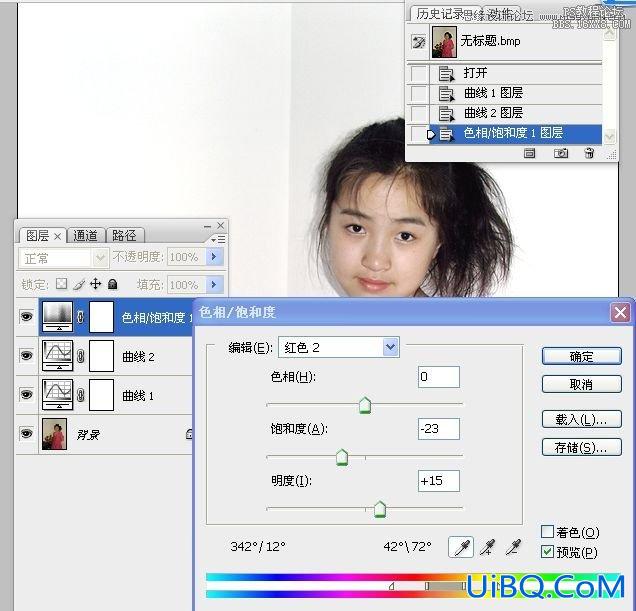
Task: Create new document from current state in History panel
Action: coord(529,153)
